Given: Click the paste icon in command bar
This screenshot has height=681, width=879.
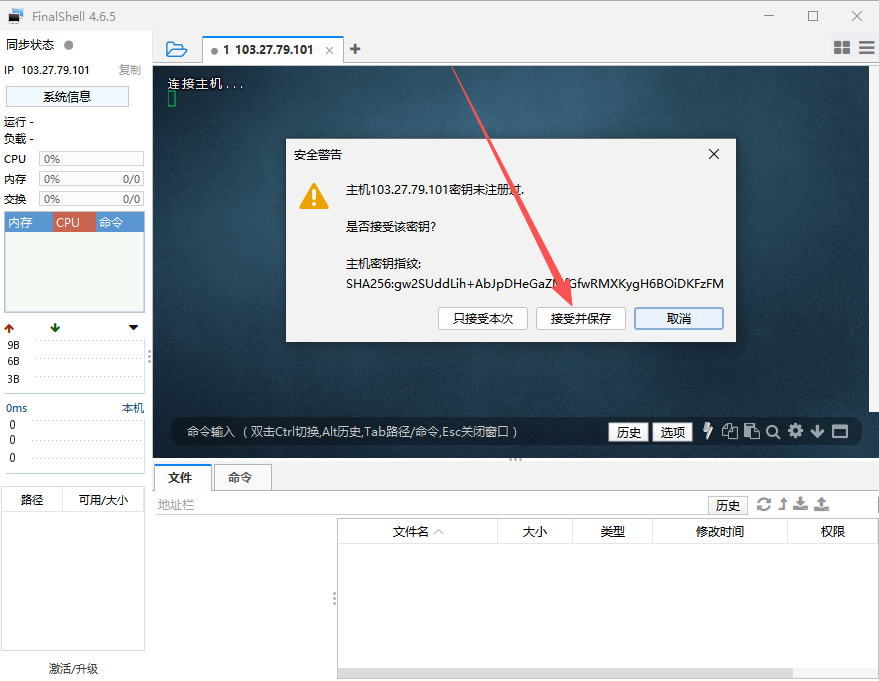Looking at the screenshot, I should [751, 431].
